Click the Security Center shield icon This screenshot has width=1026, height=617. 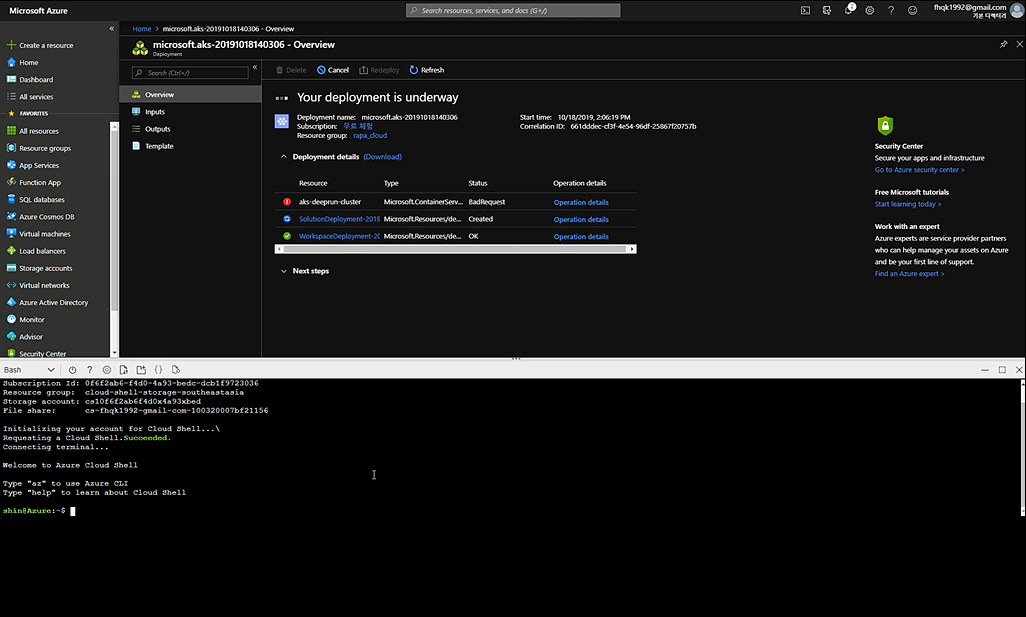coord(885,125)
